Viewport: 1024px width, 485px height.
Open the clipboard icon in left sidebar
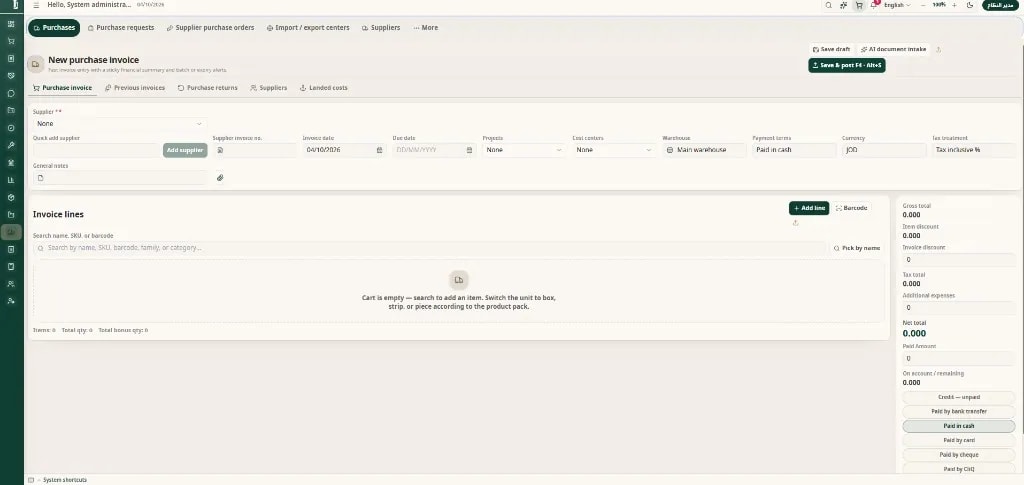tap(11, 266)
